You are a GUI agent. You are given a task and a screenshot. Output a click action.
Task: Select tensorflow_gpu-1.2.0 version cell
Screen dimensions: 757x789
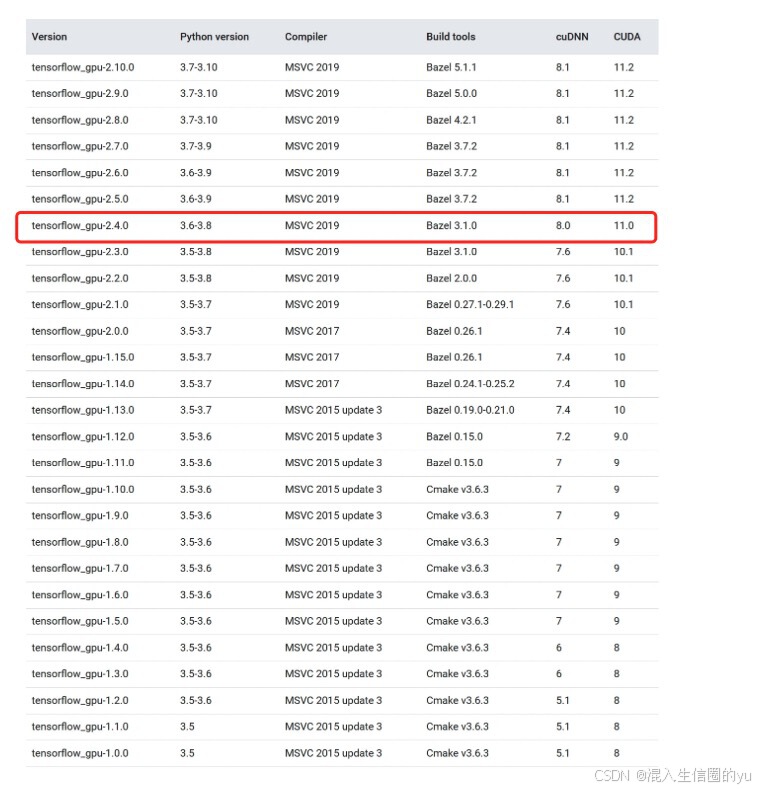[80, 700]
